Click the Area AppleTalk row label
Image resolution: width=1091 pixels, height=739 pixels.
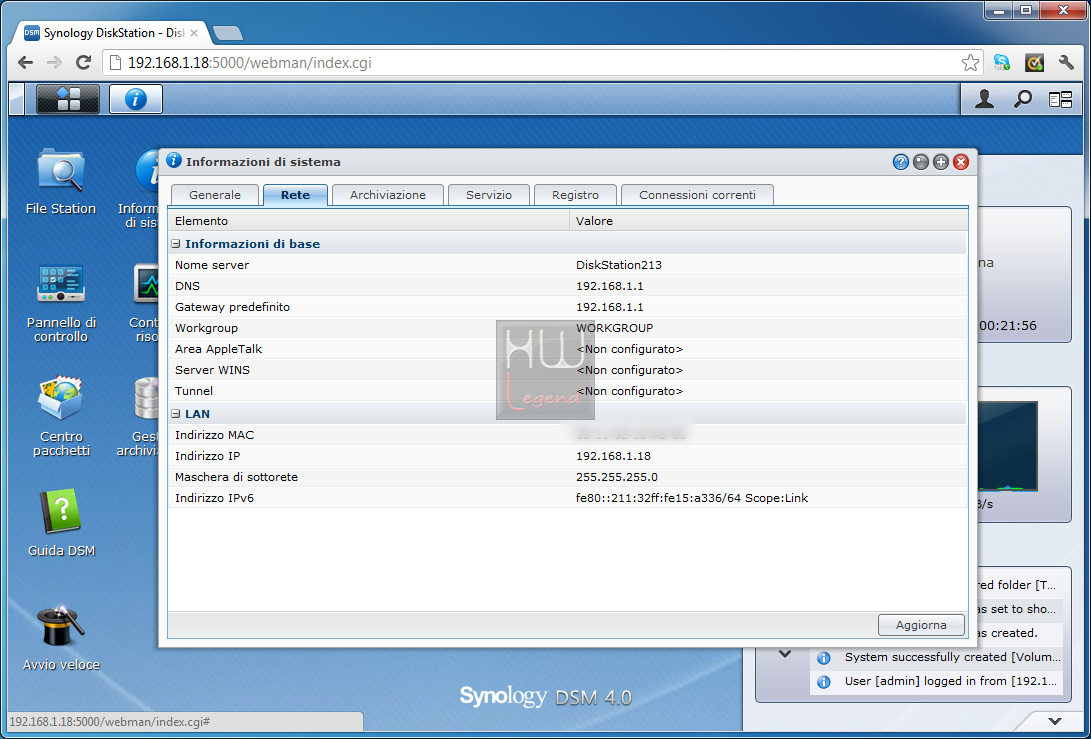click(218, 349)
